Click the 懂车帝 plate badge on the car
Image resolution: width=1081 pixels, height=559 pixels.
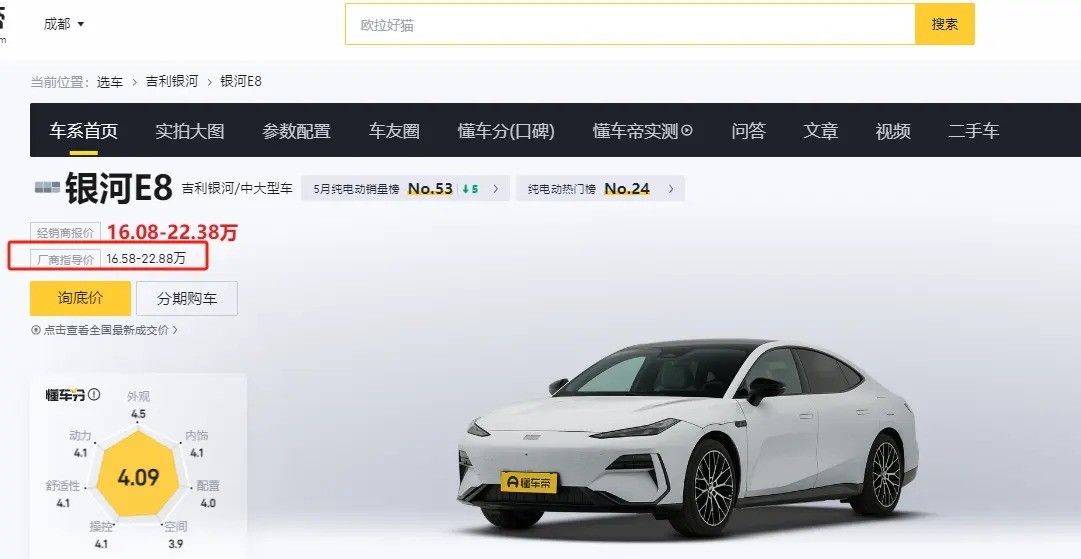click(x=529, y=482)
